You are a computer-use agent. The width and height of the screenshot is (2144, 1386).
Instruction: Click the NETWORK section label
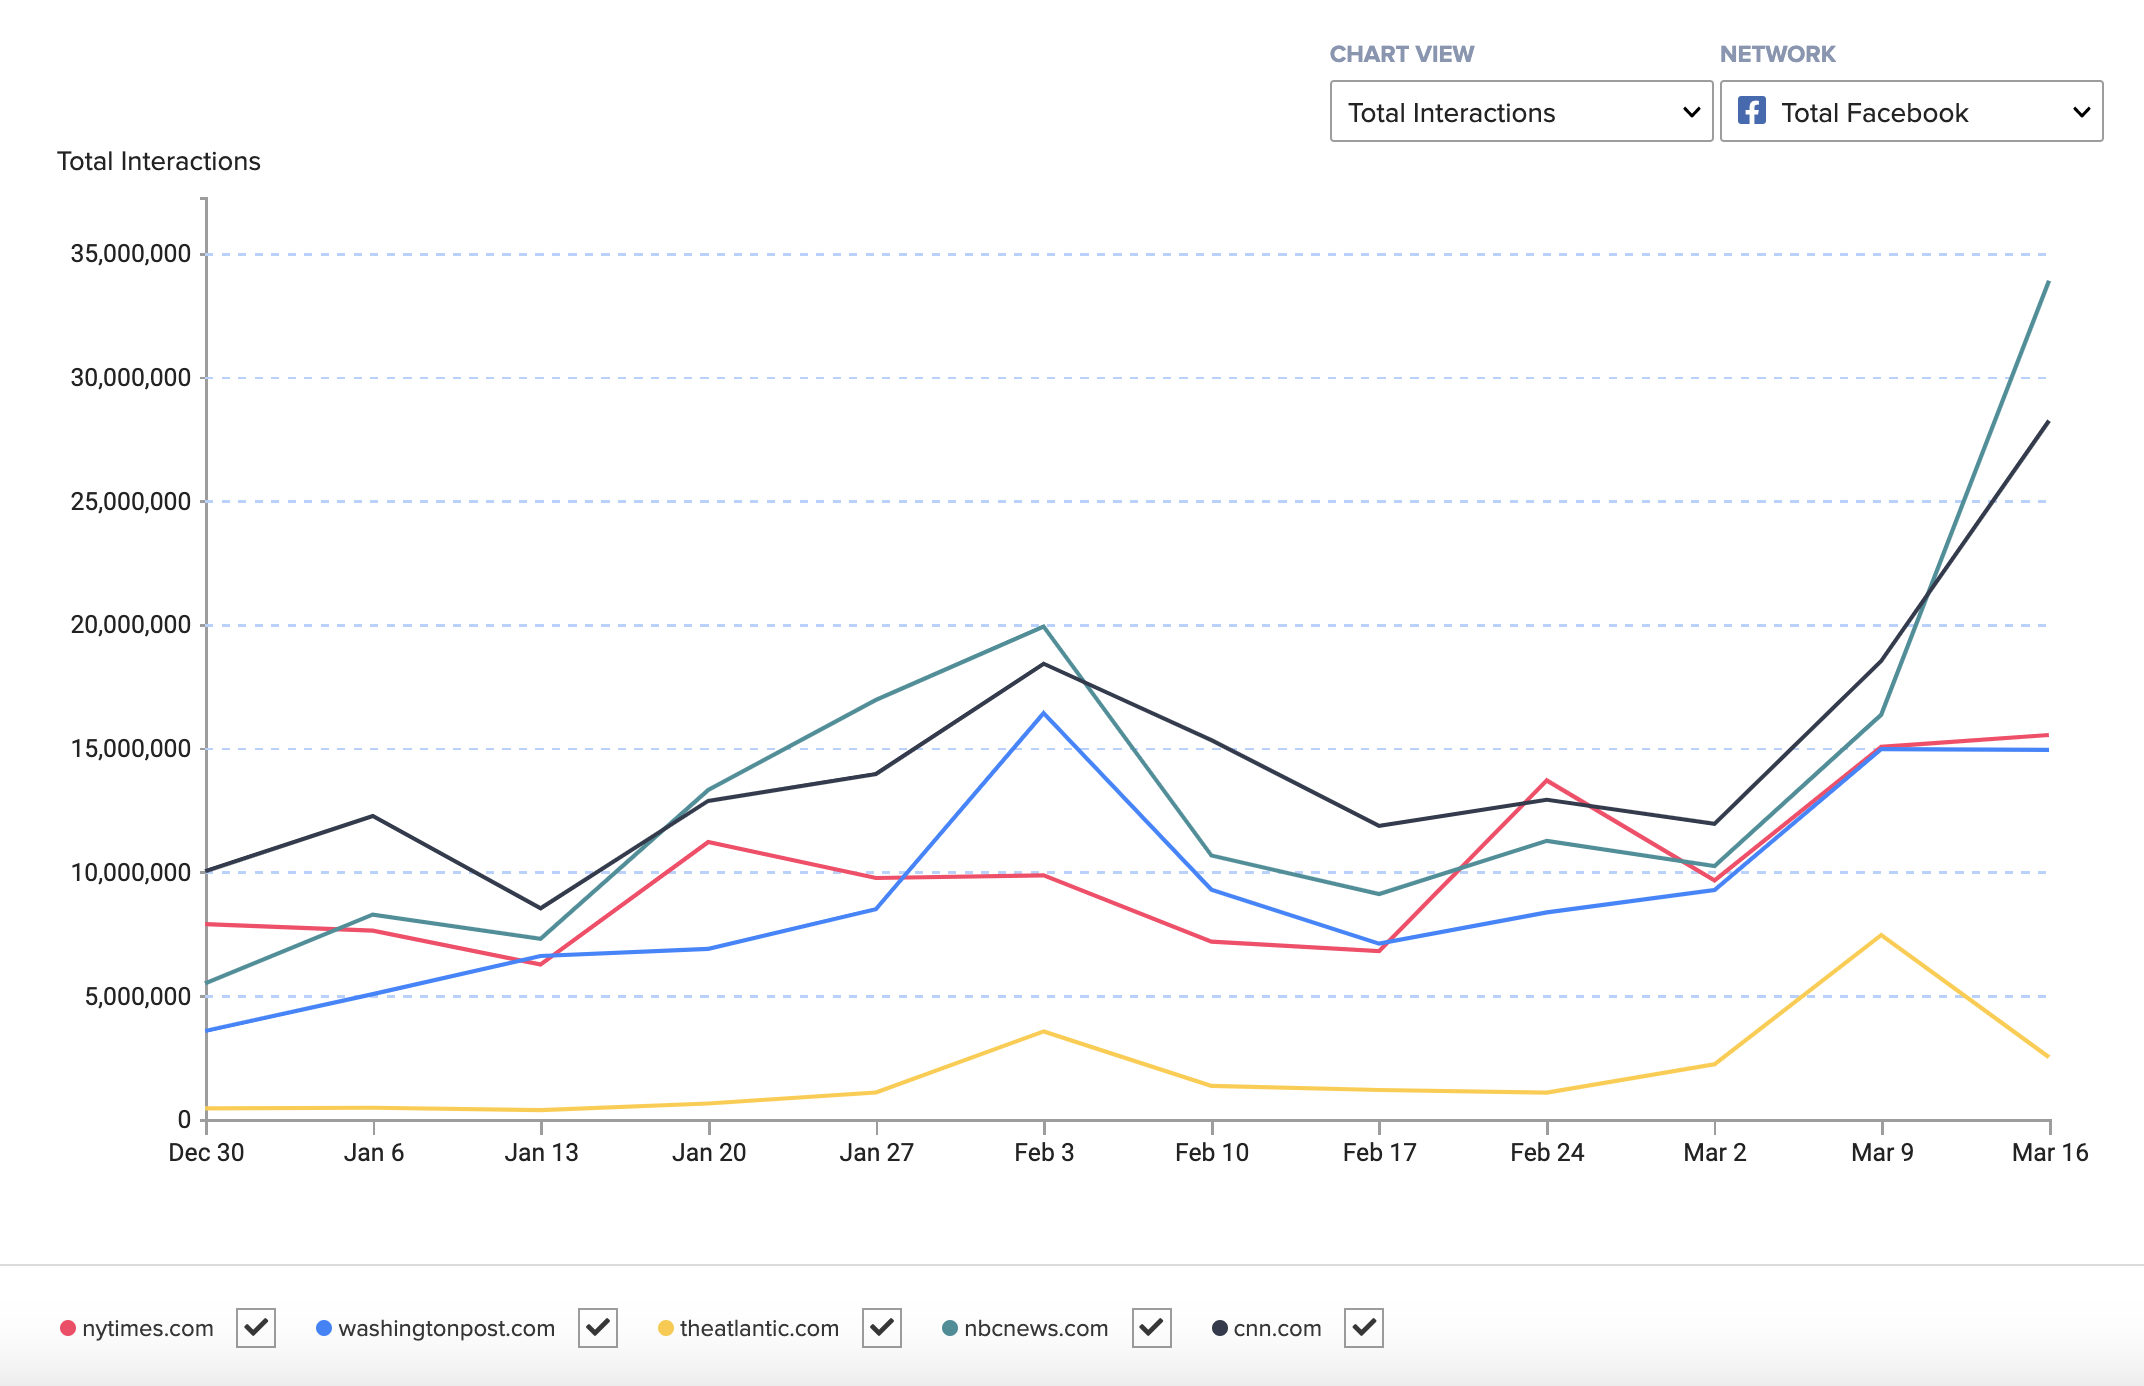point(1778,53)
